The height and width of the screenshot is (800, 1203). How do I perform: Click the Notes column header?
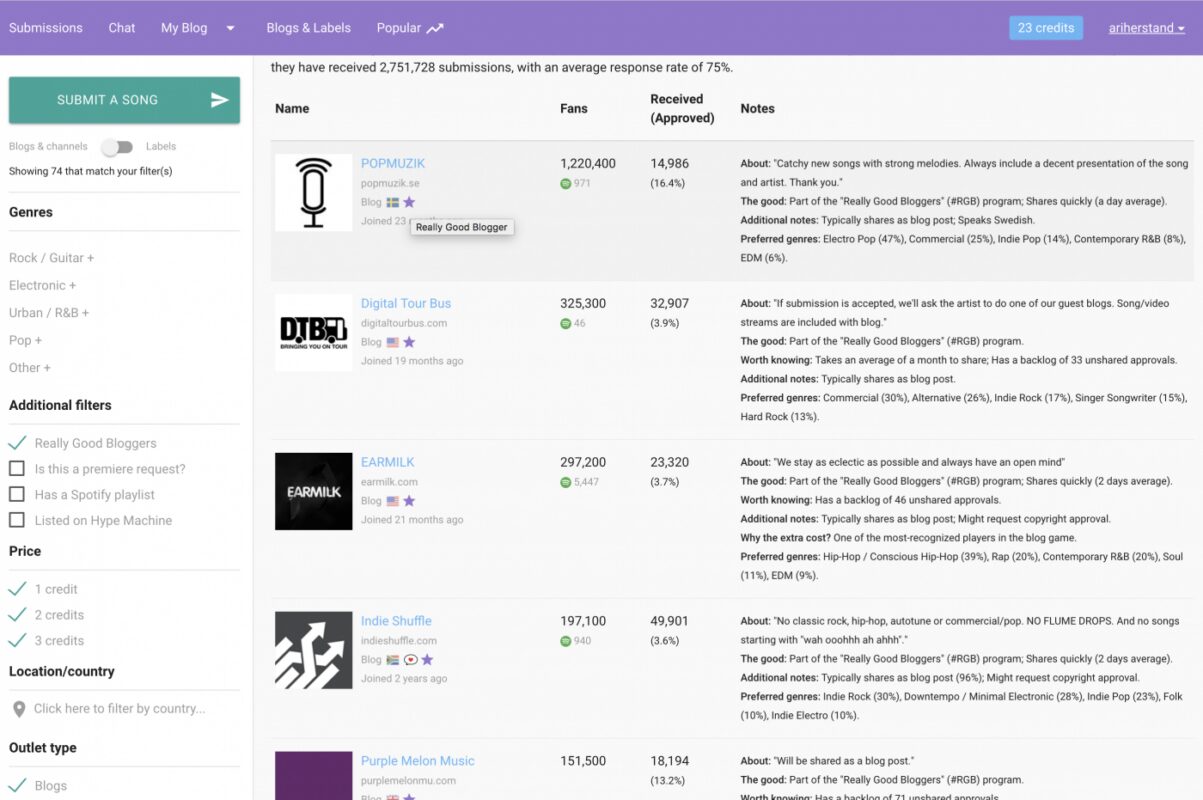click(x=758, y=109)
